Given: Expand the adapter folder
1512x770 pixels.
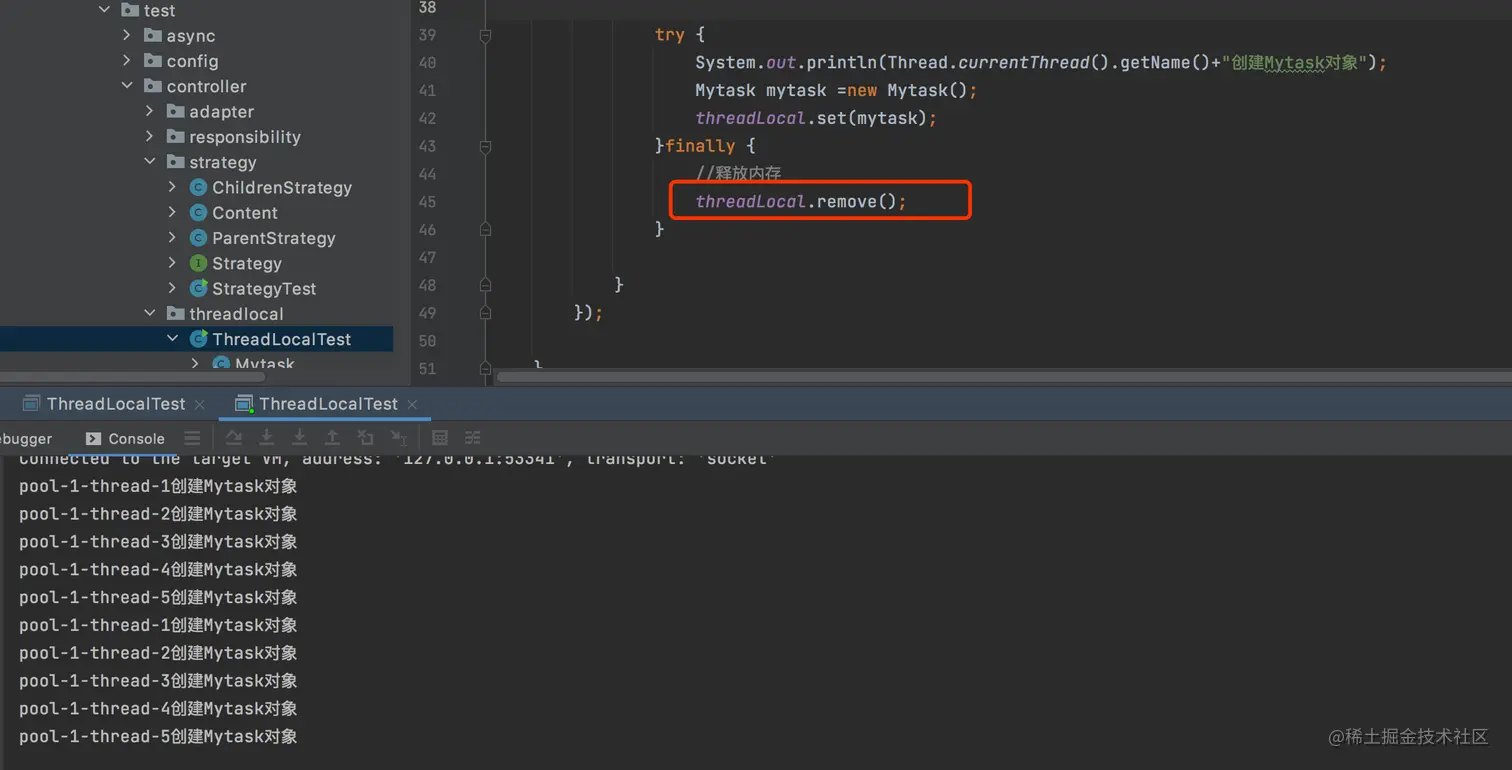Looking at the screenshot, I should click(x=149, y=111).
